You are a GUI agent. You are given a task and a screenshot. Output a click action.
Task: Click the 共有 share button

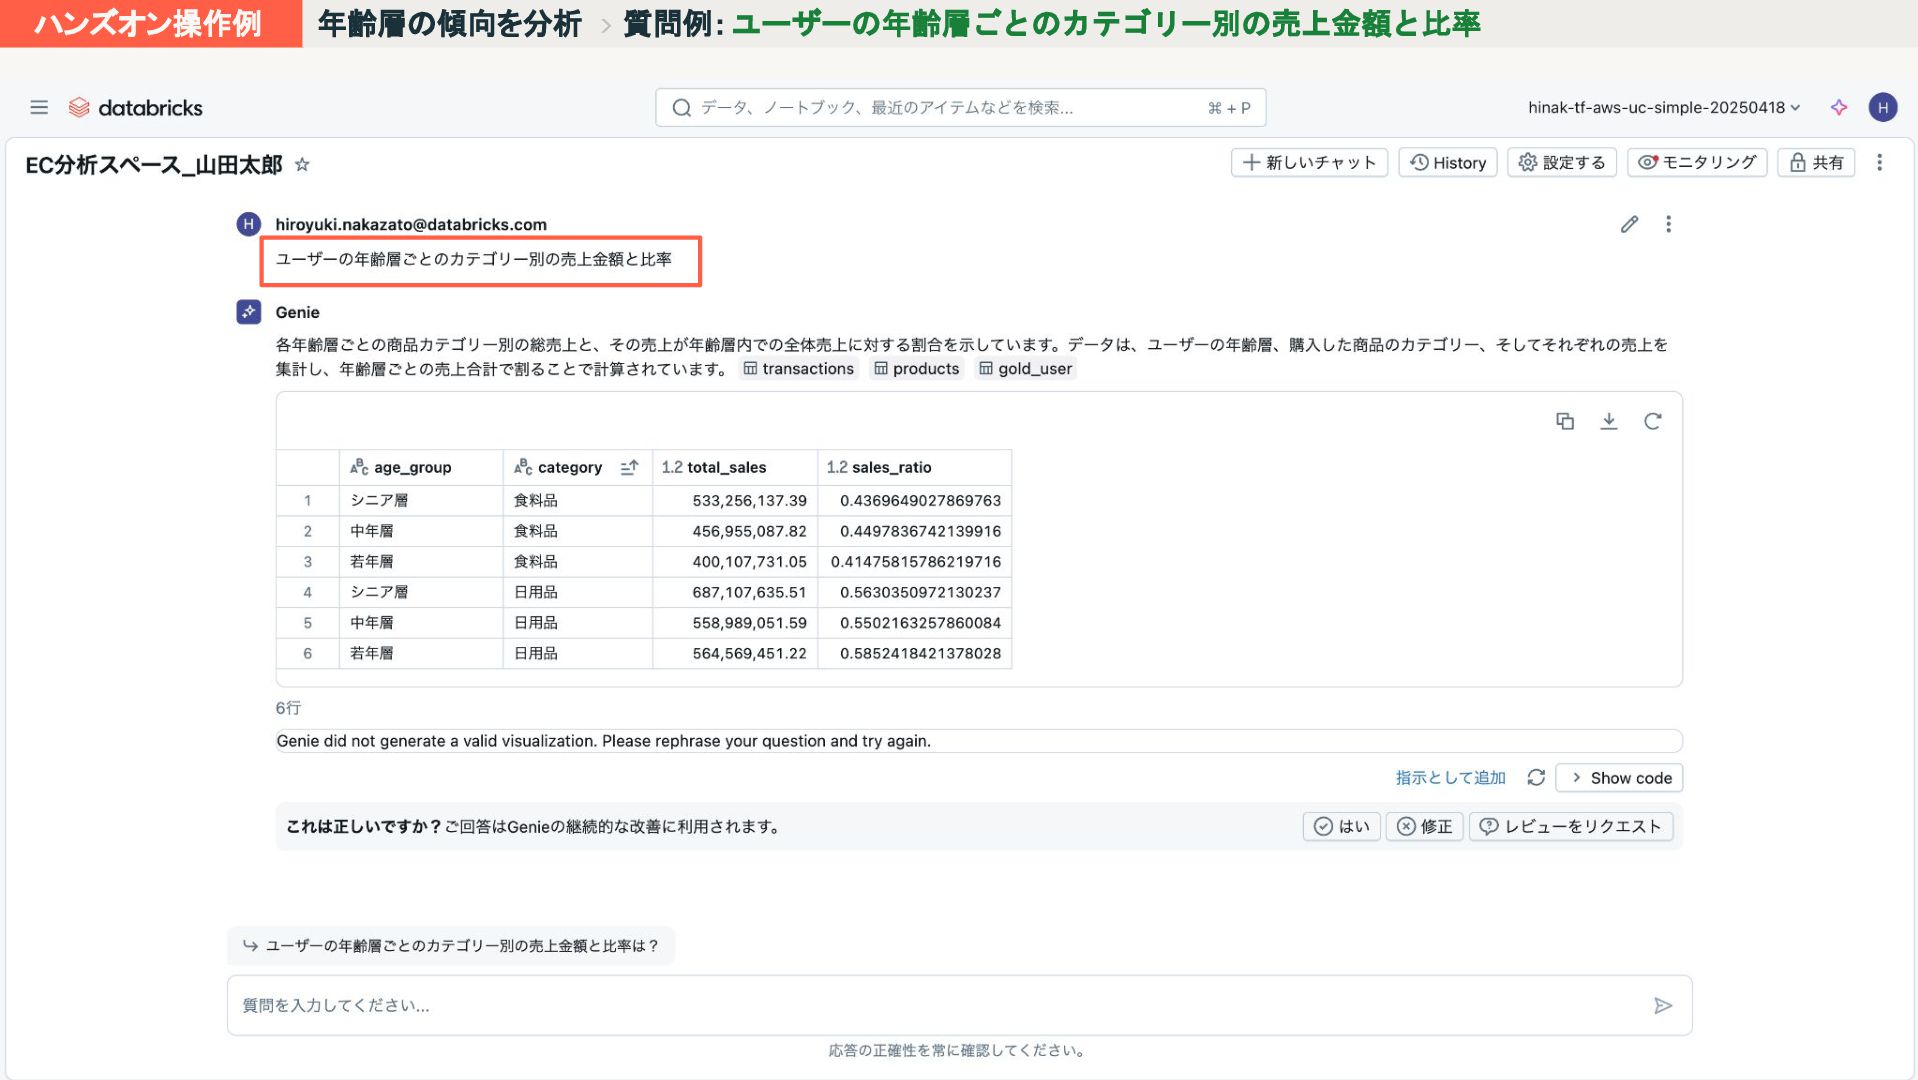point(1816,162)
